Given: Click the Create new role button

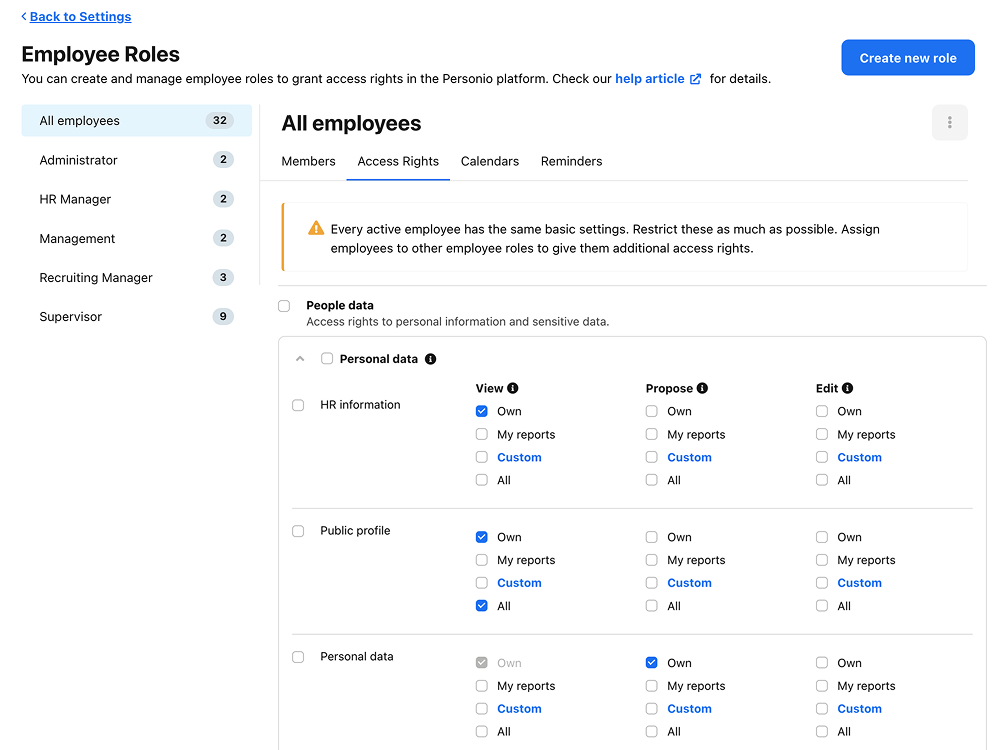Looking at the screenshot, I should (x=907, y=58).
